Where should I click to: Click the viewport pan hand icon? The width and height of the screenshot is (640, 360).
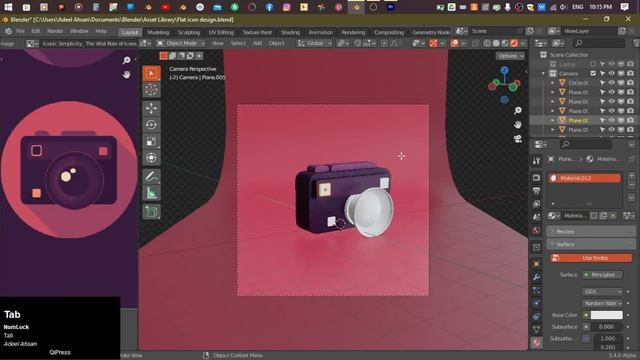518,124
